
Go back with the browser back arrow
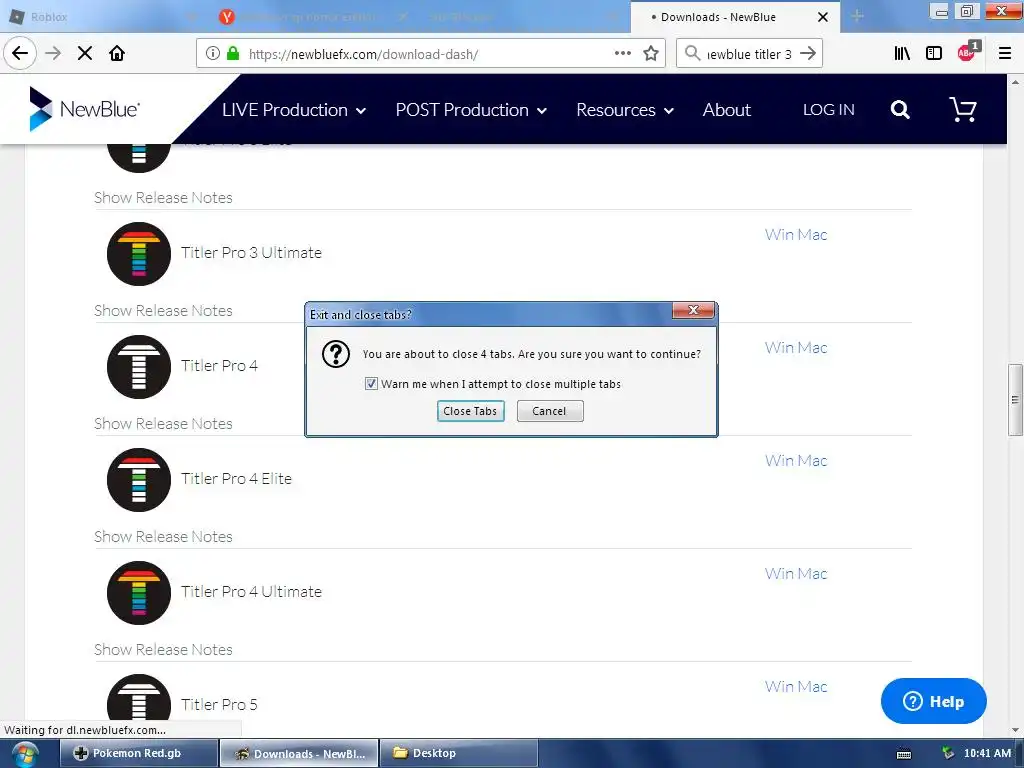pos(20,53)
